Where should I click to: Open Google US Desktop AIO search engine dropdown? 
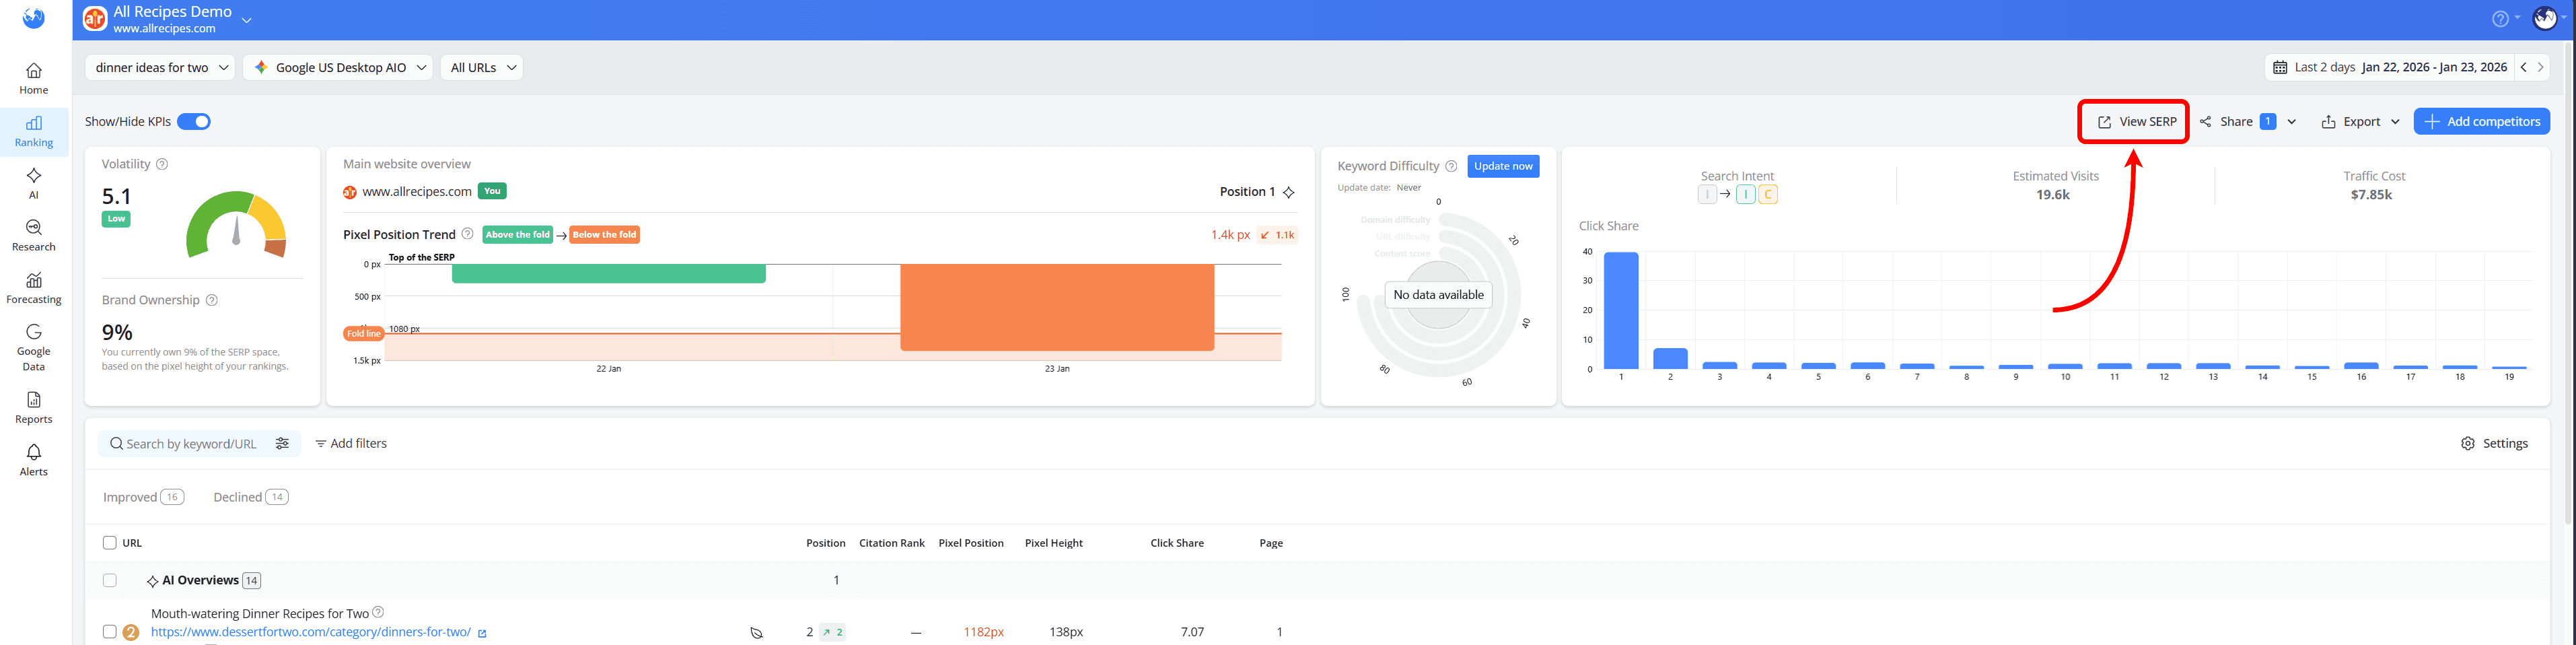338,67
